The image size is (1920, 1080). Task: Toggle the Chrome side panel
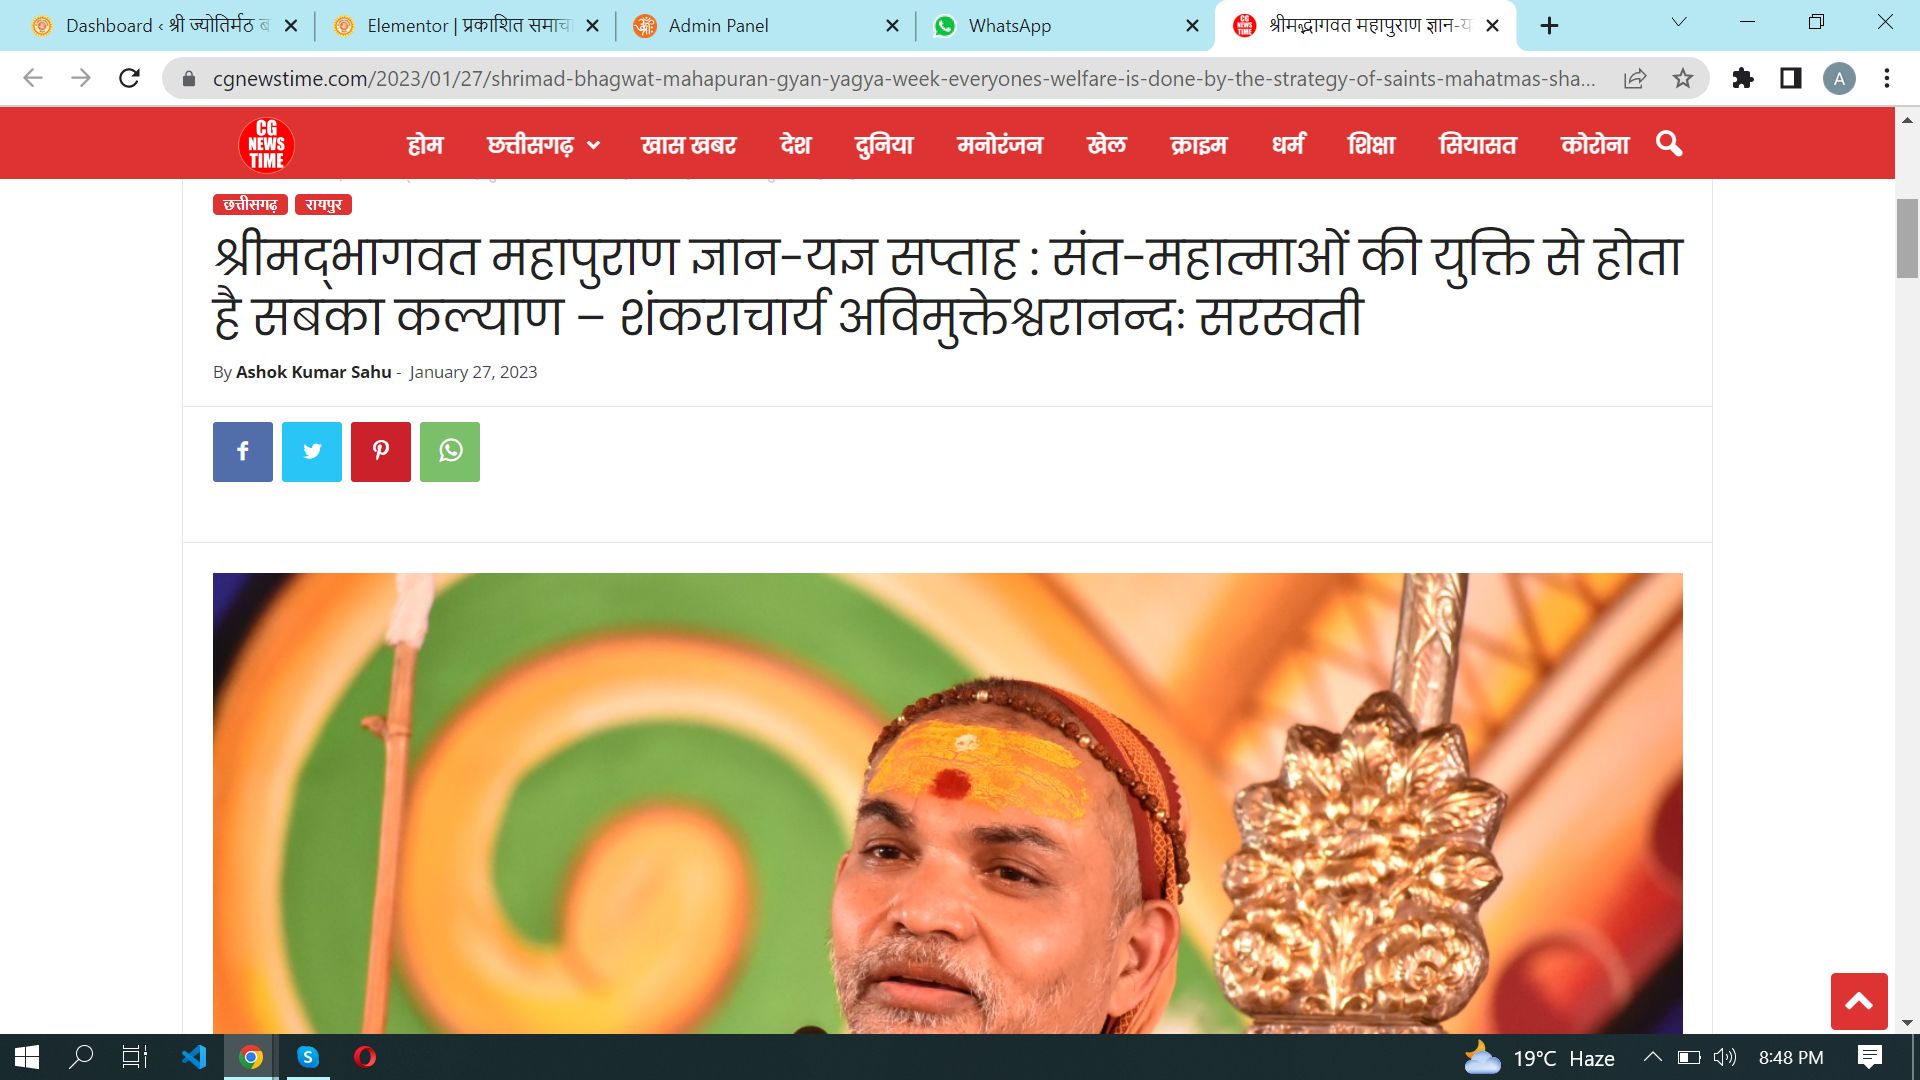[1791, 78]
